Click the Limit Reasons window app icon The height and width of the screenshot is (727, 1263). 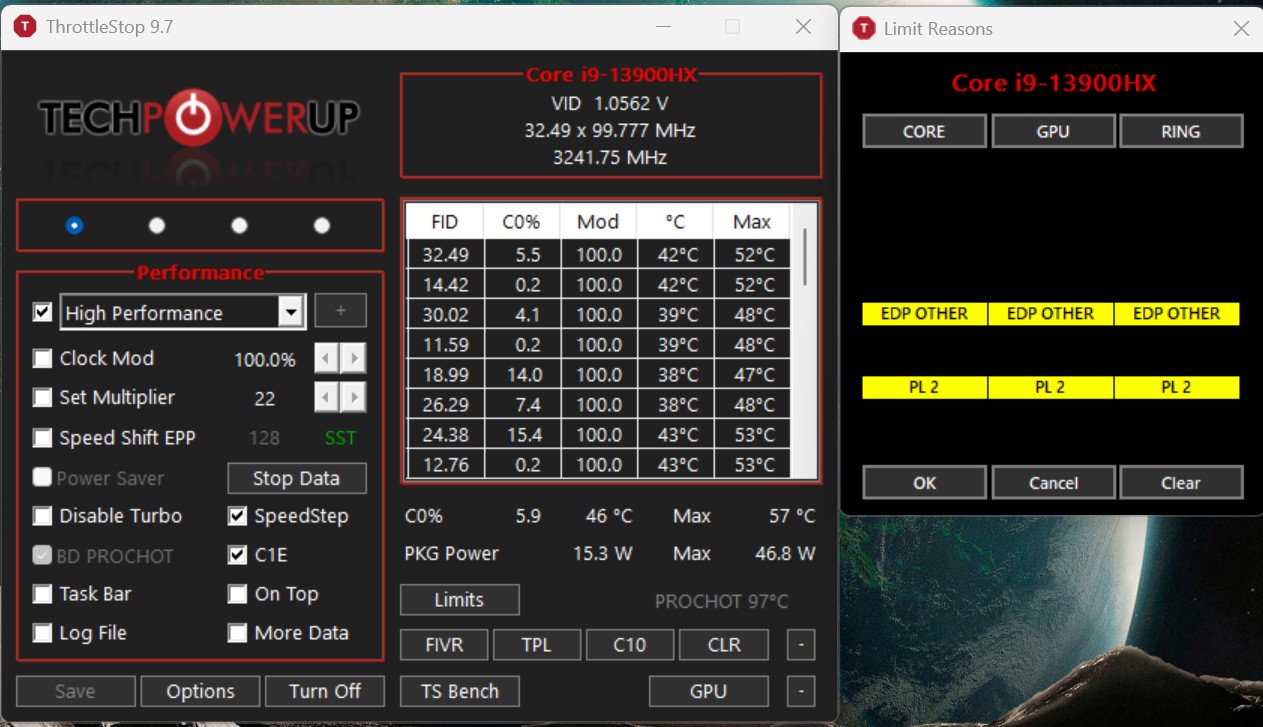(x=864, y=29)
